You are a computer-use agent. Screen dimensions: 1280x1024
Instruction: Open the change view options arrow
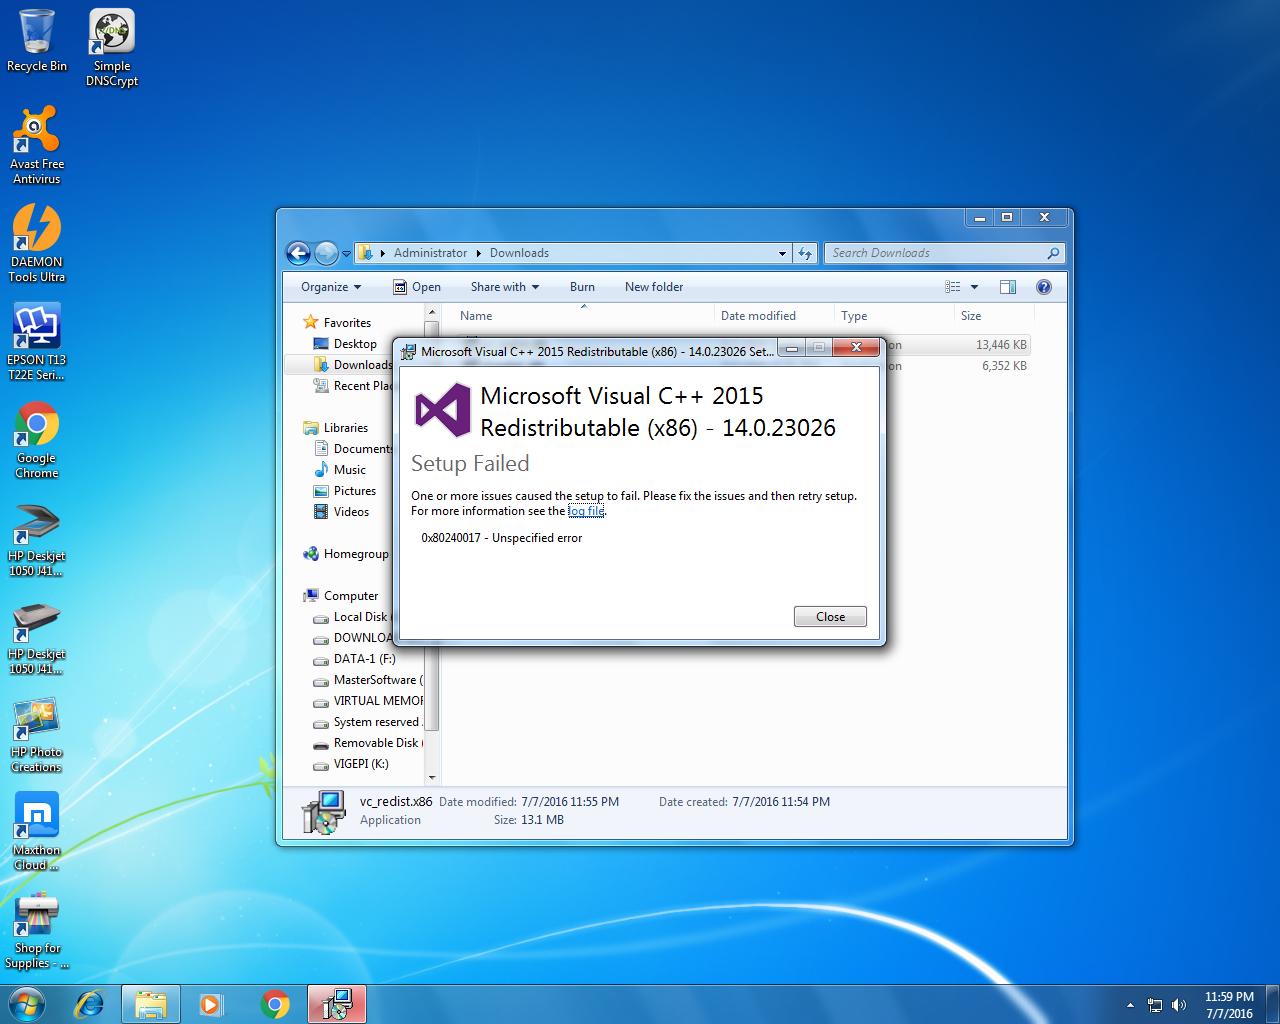point(974,287)
